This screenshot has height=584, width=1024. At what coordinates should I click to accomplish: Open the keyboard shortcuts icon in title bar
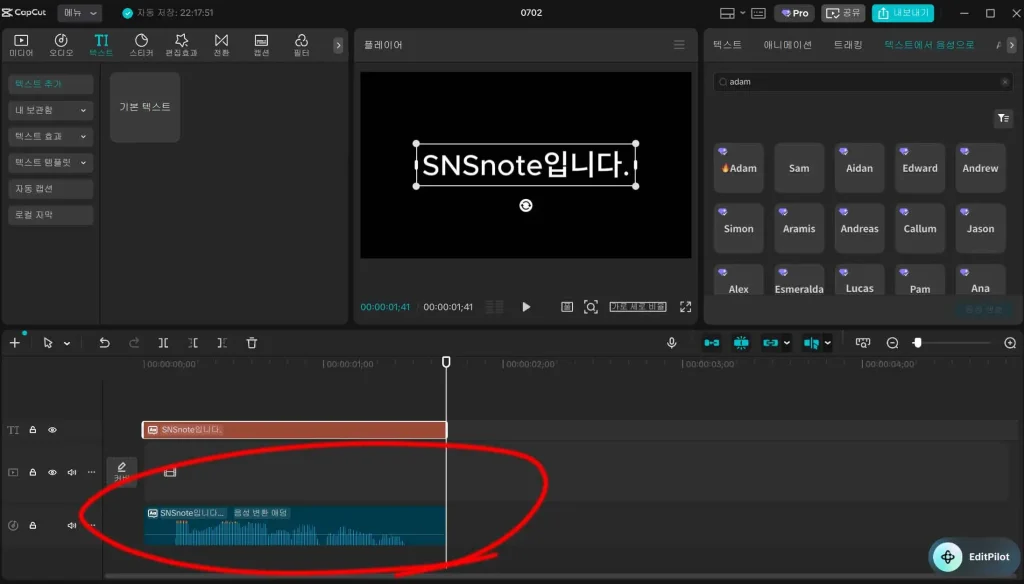(x=758, y=13)
